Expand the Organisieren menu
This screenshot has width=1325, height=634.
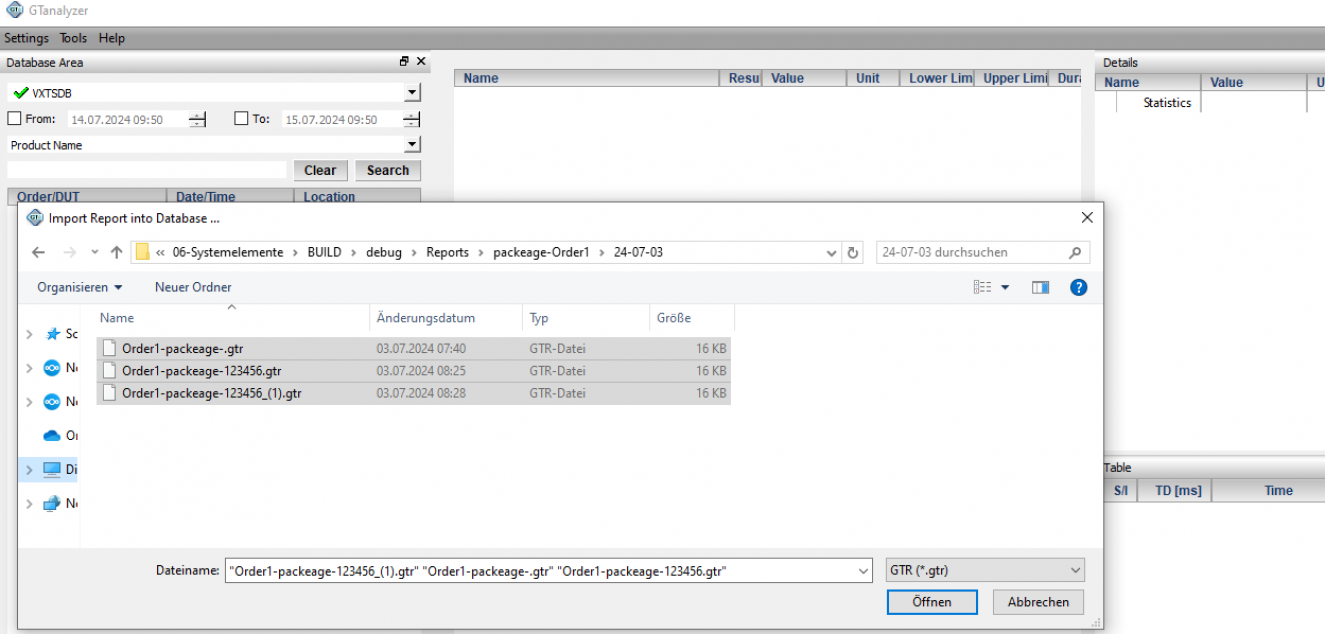[x=79, y=287]
